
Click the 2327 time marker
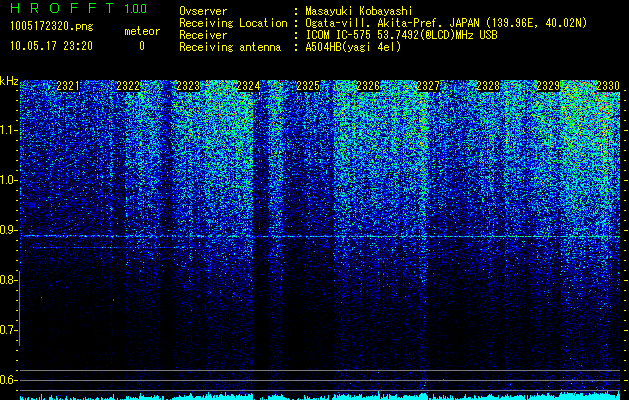428,86
